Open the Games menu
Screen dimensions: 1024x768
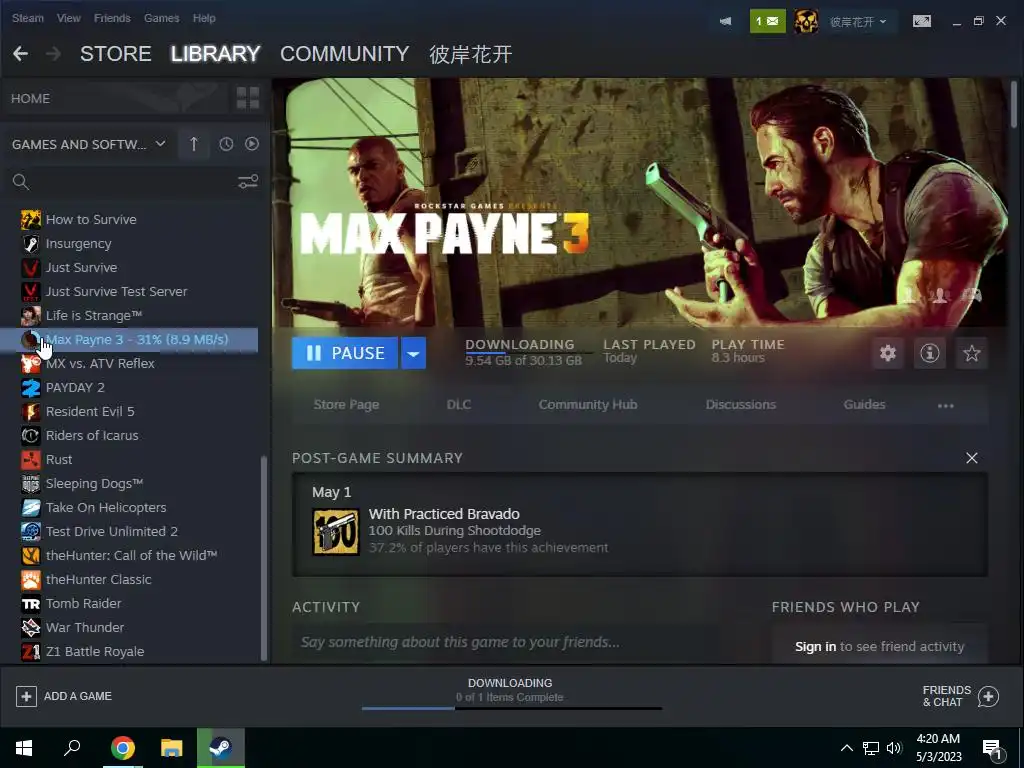pyautogui.click(x=161, y=18)
